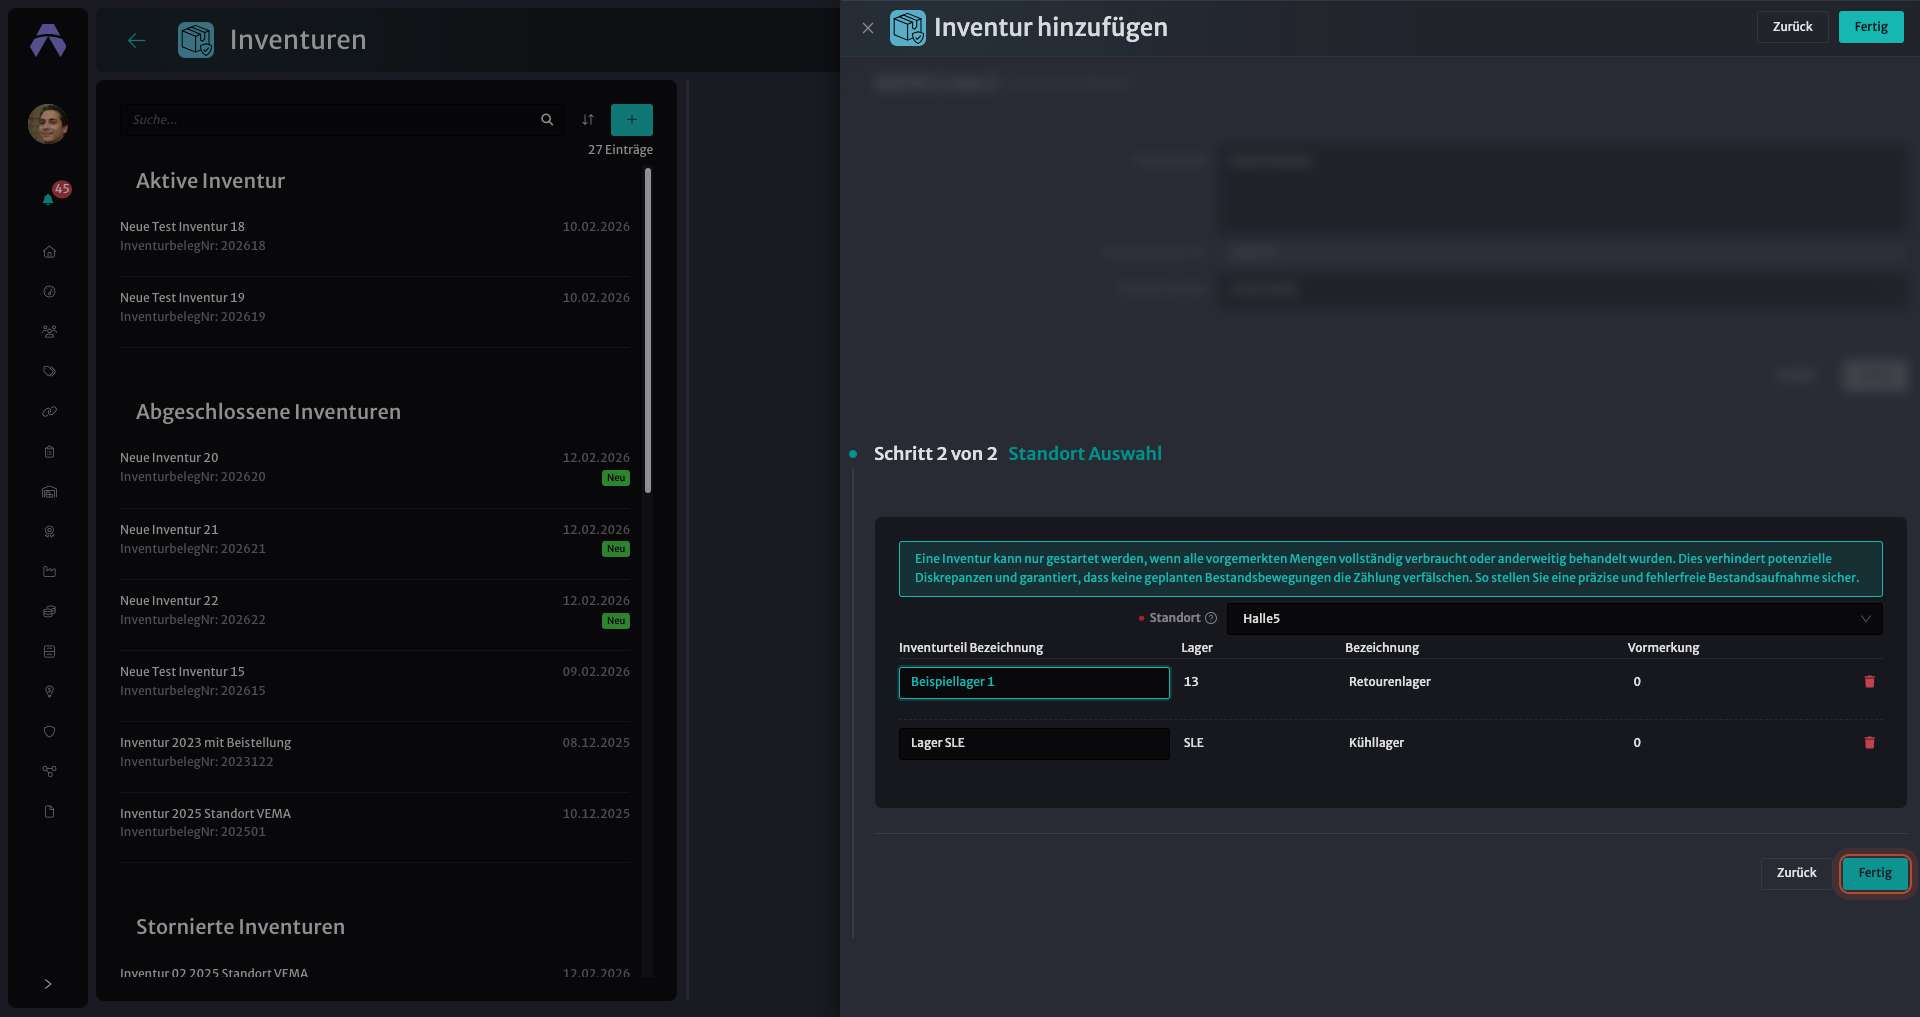Open the clipboard sidebar icon
The image size is (1920, 1017).
pyautogui.click(x=49, y=452)
